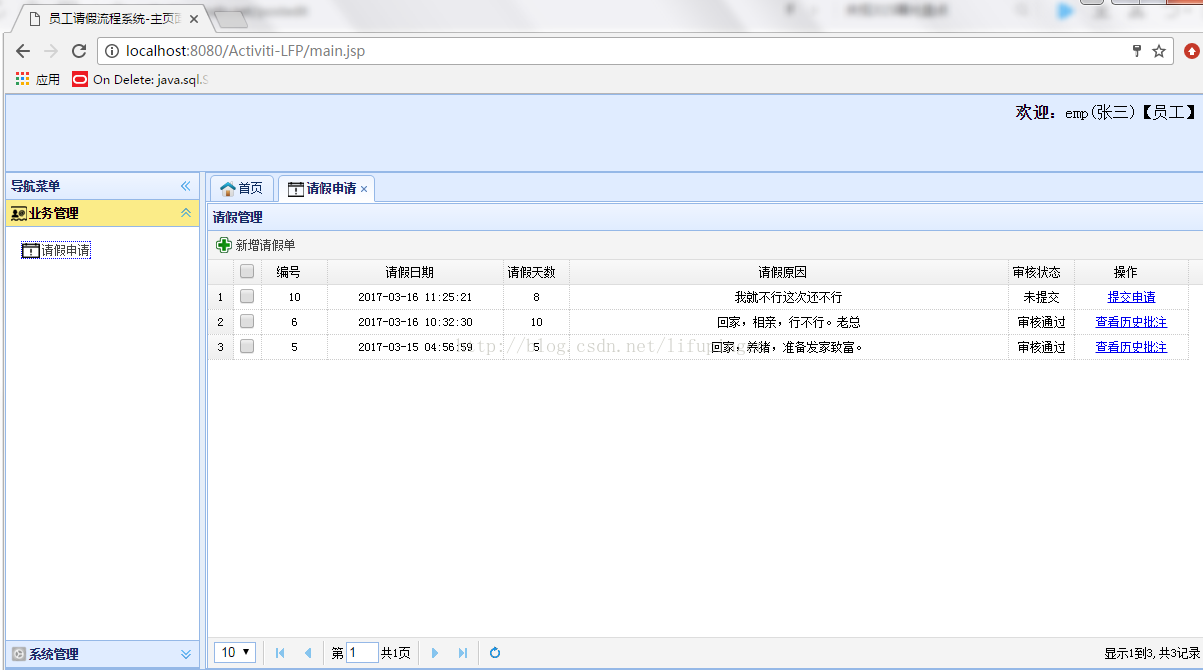Click the refresh icon in pagination bar
This screenshot has height=670, width=1203.
tap(494, 652)
